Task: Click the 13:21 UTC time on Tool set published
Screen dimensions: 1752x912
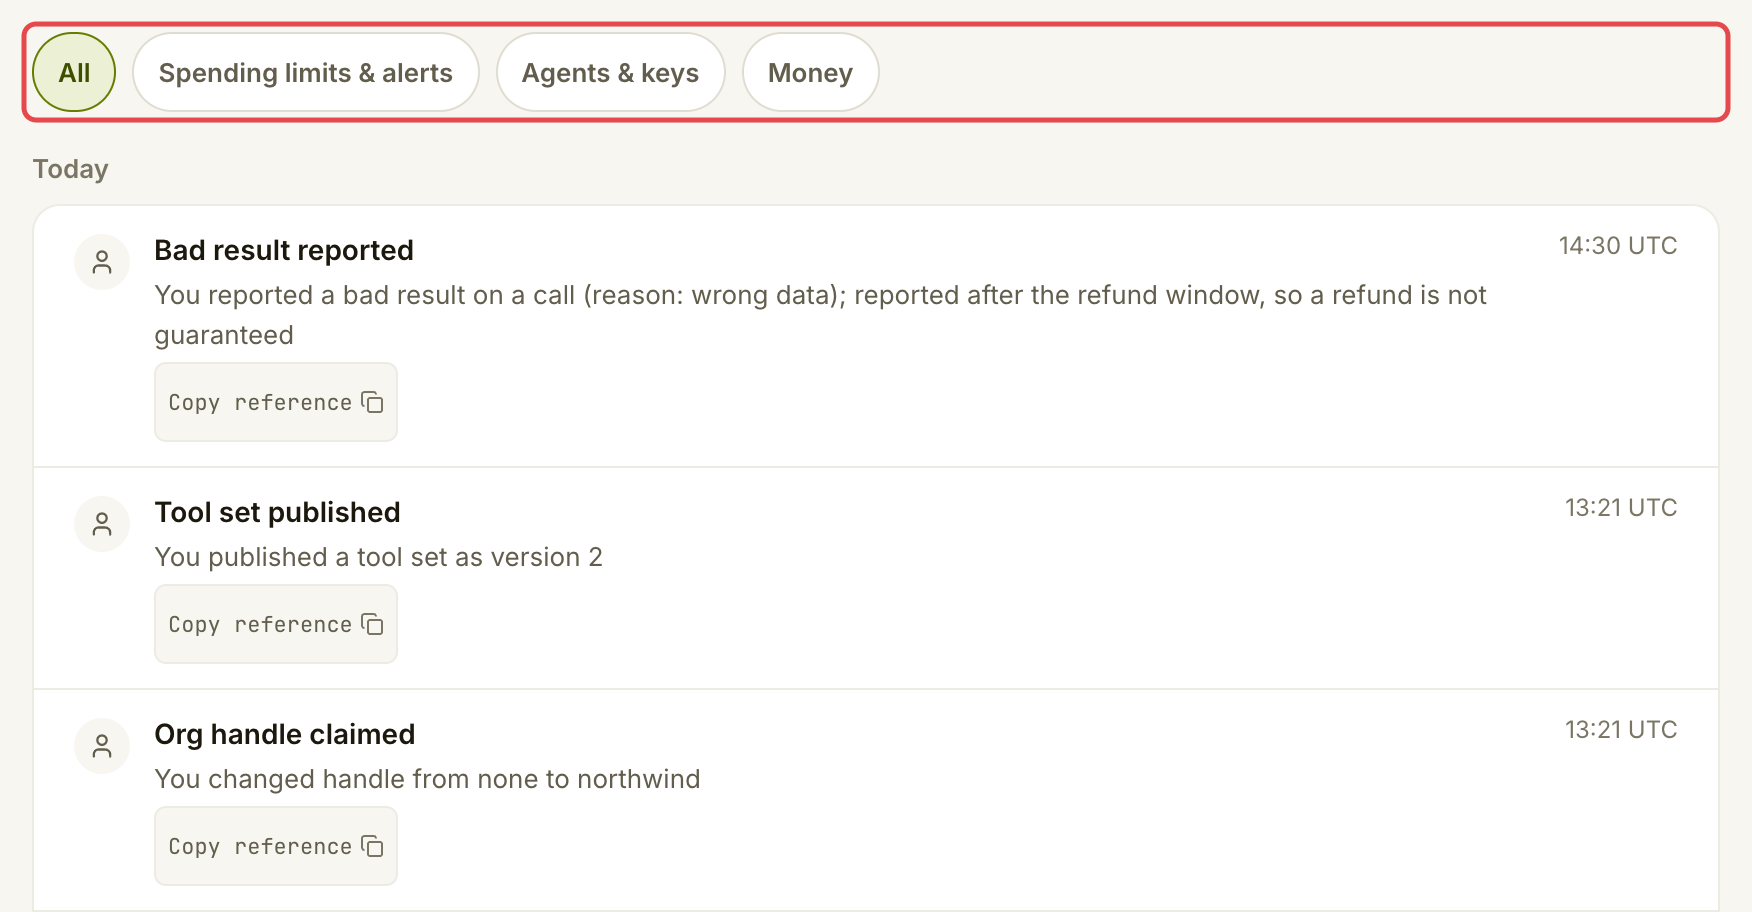Action: 1621,508
